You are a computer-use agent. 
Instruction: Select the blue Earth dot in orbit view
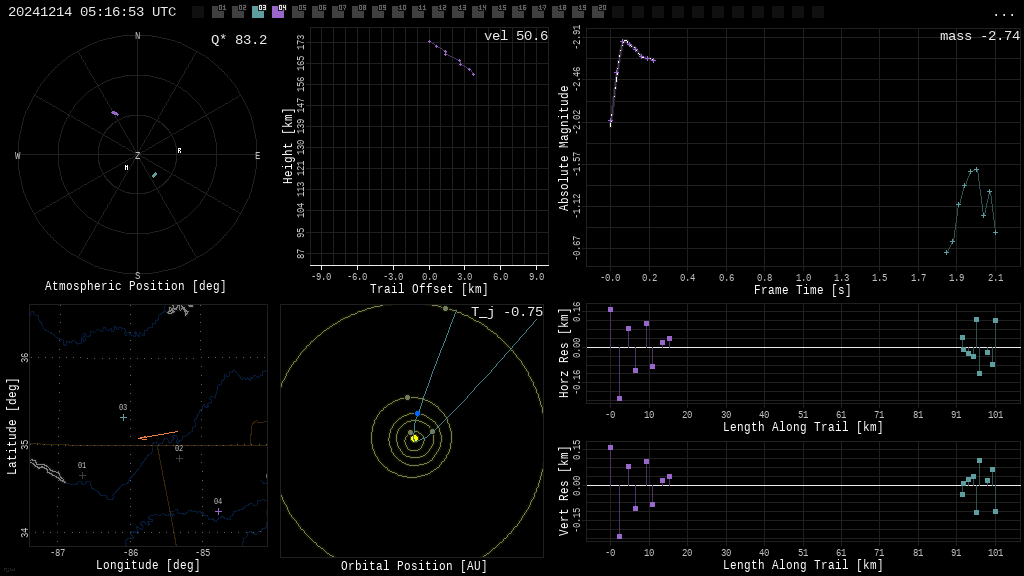(418, 413)
